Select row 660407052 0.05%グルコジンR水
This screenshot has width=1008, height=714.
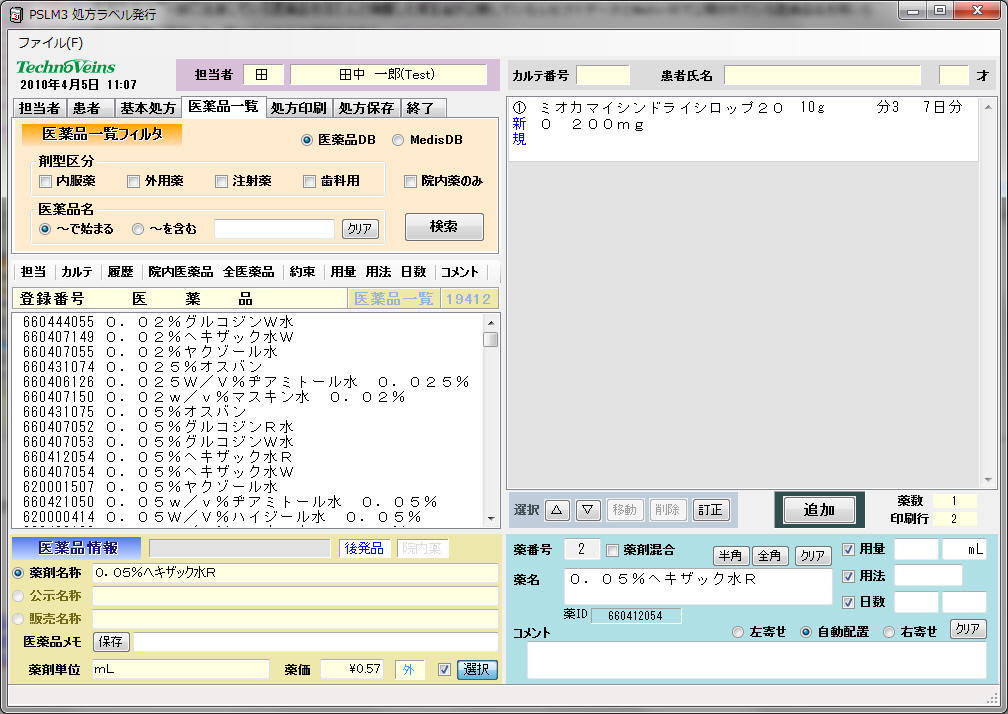(x=248, y=427)
